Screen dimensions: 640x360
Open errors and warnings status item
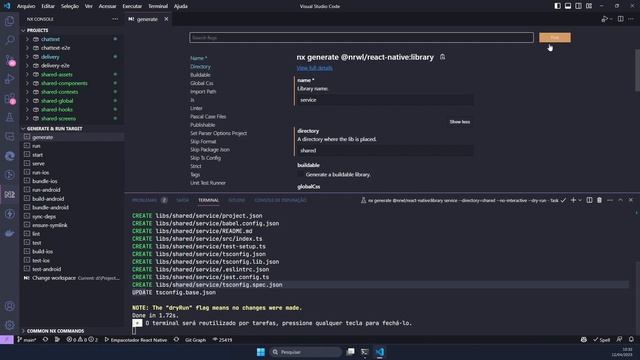82,340
